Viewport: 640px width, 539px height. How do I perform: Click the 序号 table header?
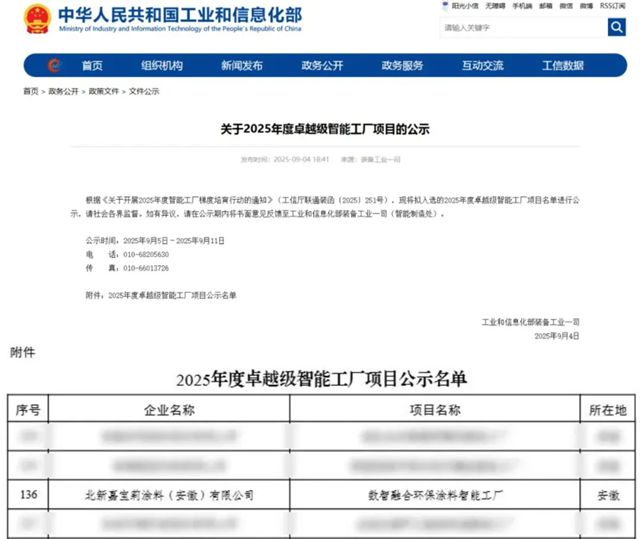[28, 410]
